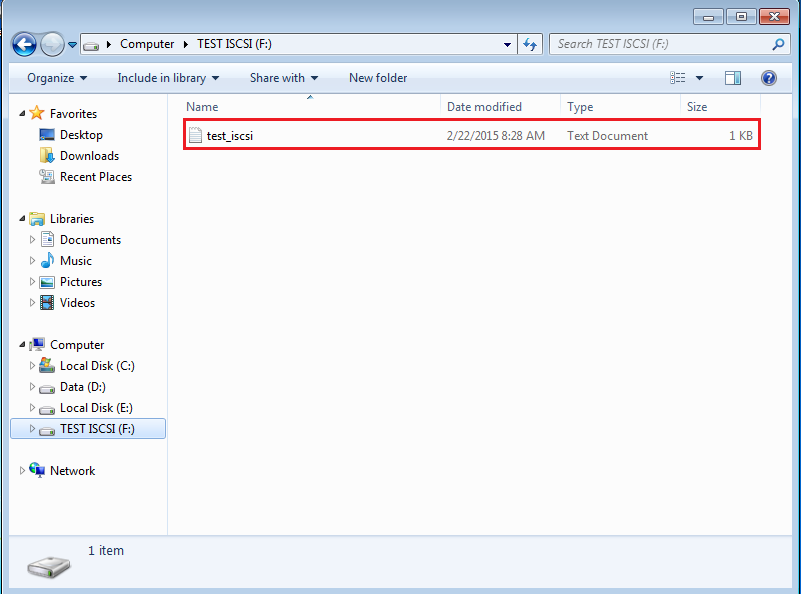The height and width of the screenshot is (594, 801).
Task: Collapse the Libraries group
Action: click(22, 219)
